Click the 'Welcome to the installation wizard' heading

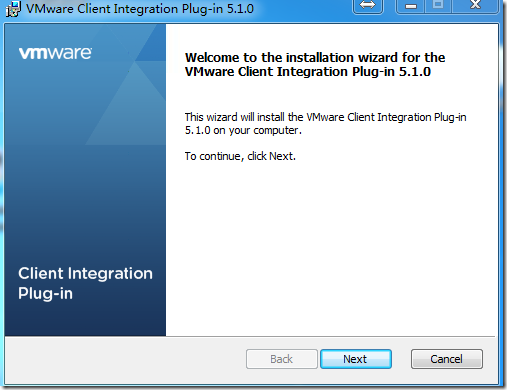315,65
